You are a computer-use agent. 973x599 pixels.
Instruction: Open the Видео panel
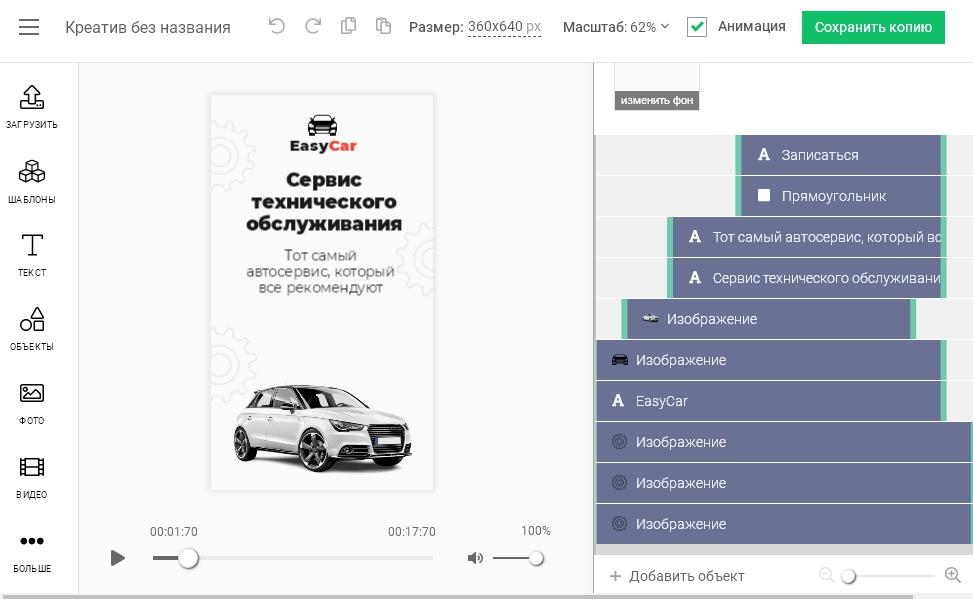(32, 476)
